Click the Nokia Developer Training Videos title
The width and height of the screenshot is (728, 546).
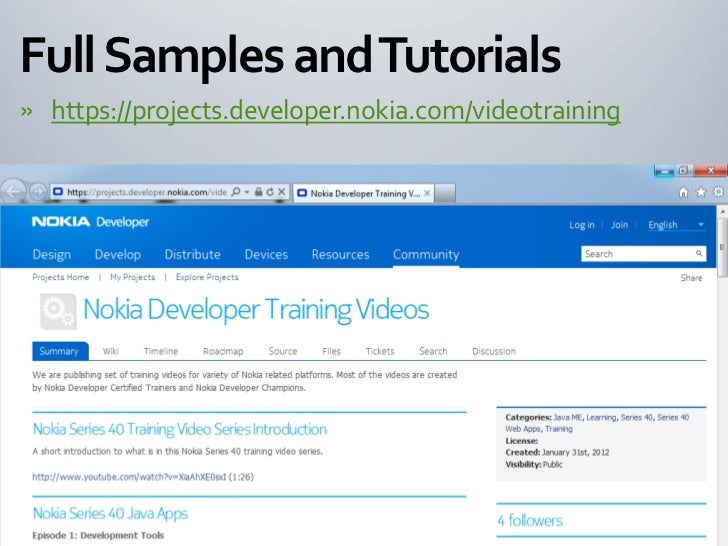(256, 310)
